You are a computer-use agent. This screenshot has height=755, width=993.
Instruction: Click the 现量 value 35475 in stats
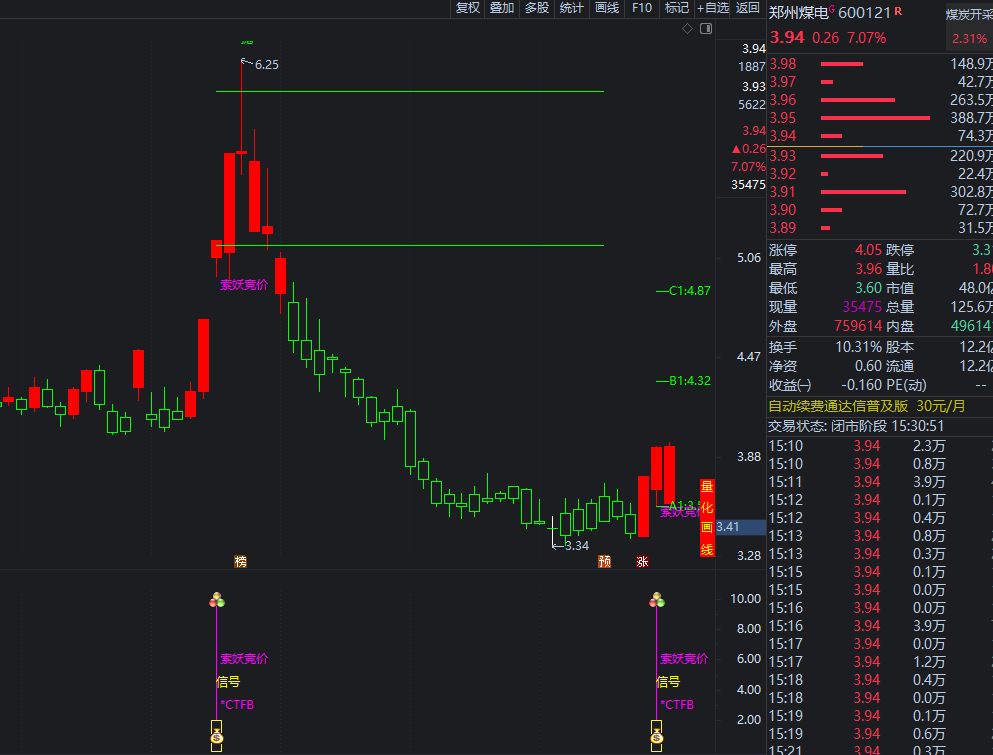coord(862,307)
